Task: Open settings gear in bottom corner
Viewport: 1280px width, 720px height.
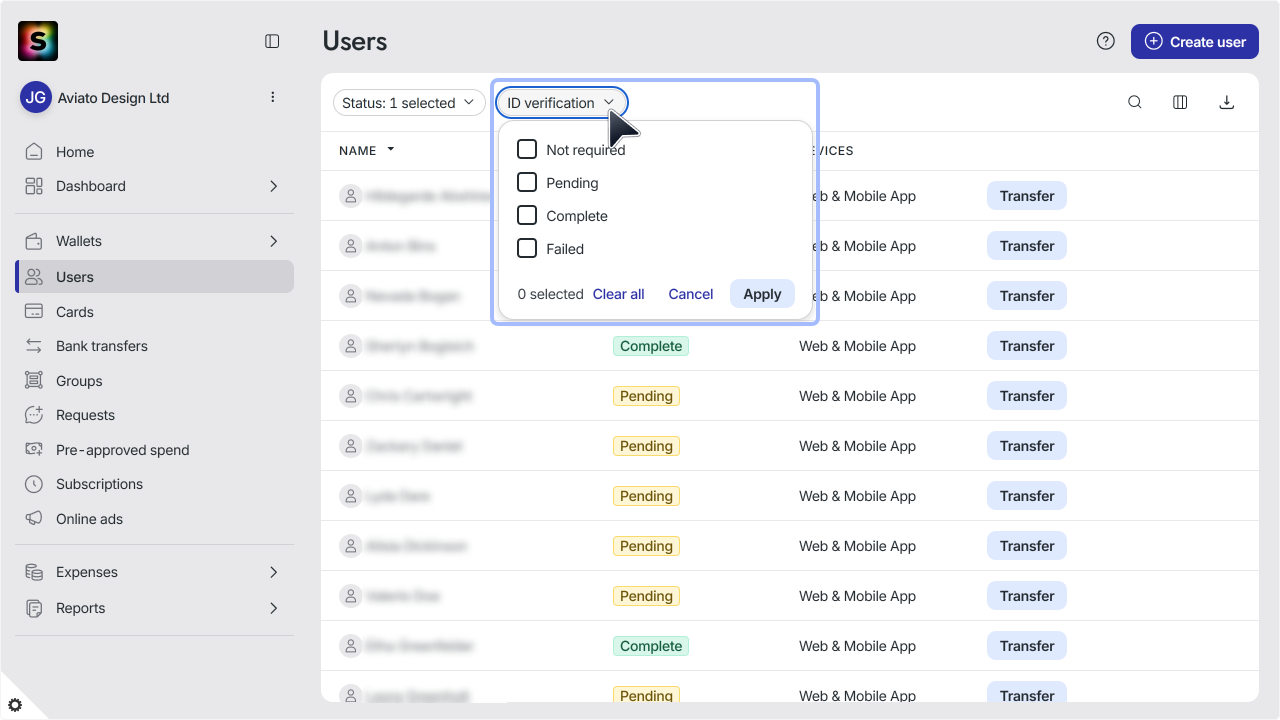Action: click(15, 705)
